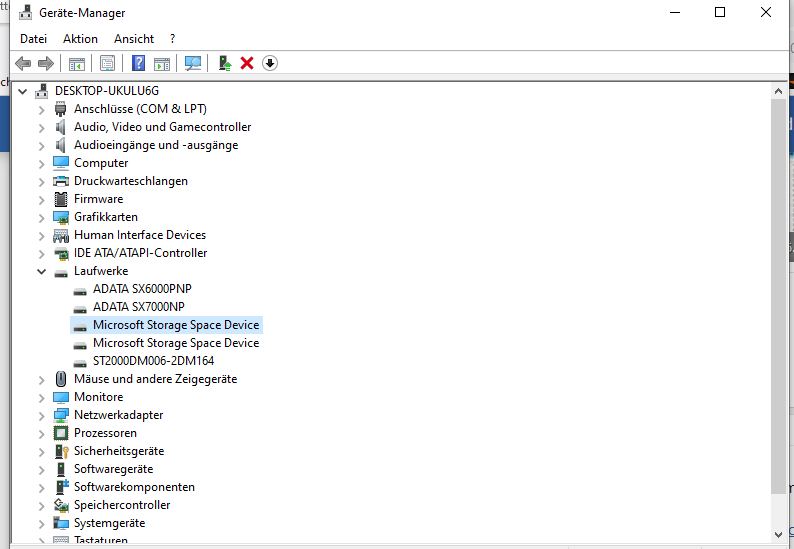Expand the Systemgeräte category
The width and height of the screenshot is (794, 549).
click(x=42, y=523)
